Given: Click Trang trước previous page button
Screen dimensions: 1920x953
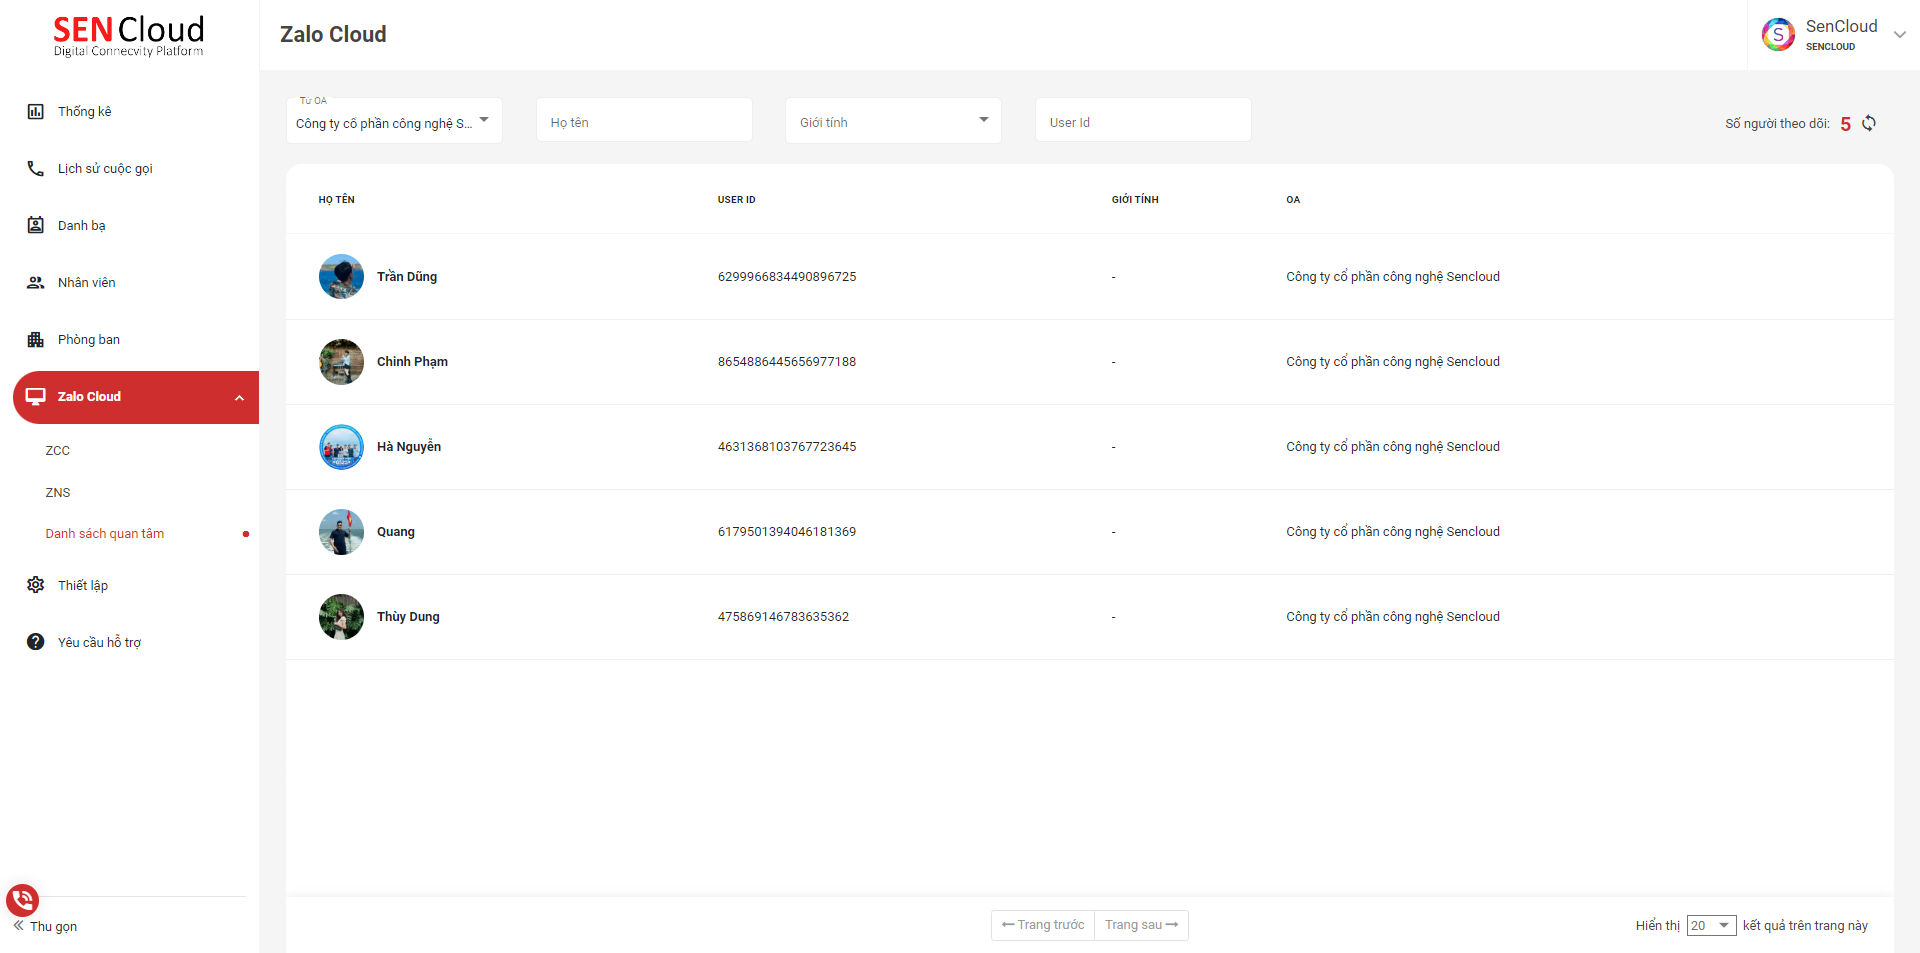Looking at the screenshot, I should (x=1043, y=925).
